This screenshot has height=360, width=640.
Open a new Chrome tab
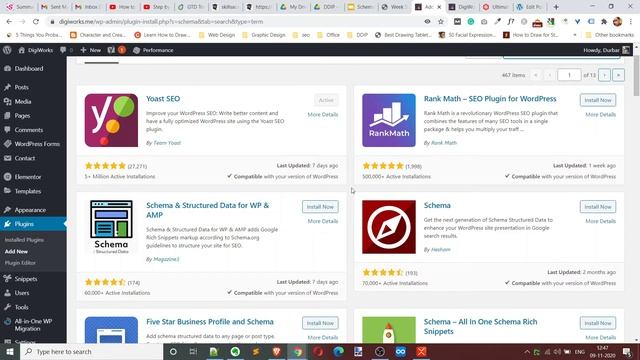pos(556,7)
